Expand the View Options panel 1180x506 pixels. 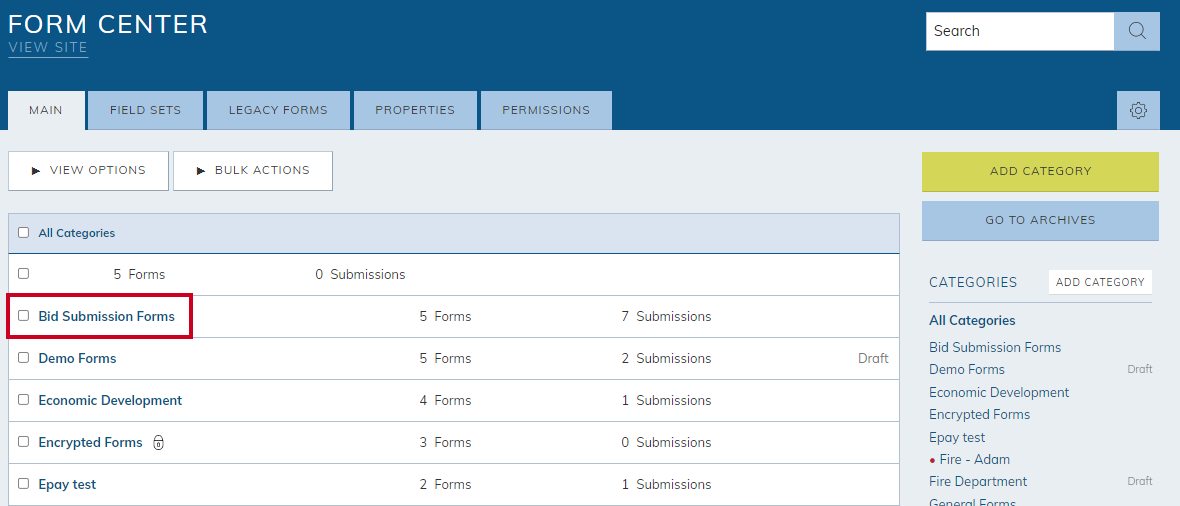pyautogui.click(x=88, y=171)
